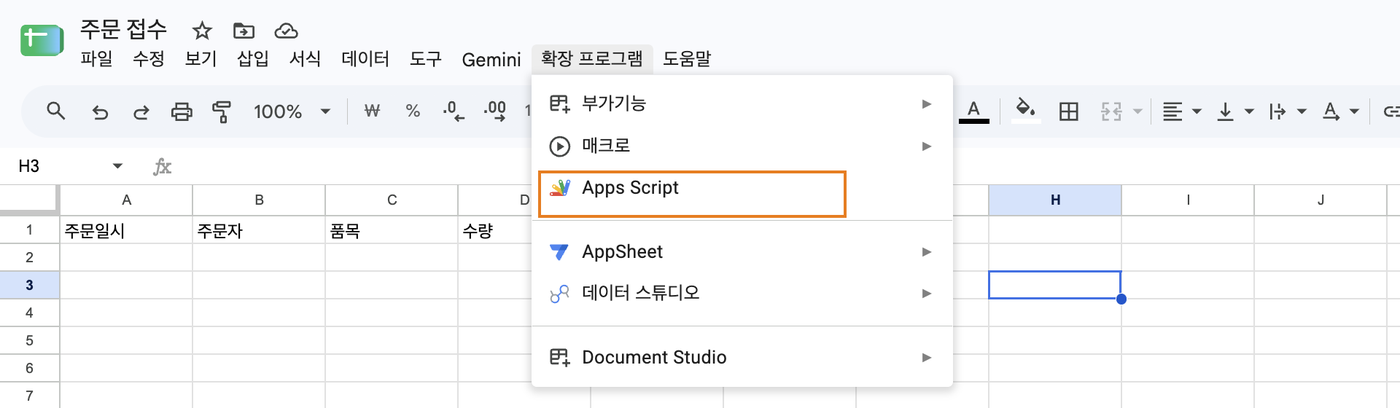Open the 도움말 menu
The height and width of the screenshot is (408, 1400).
pyautogui.click(x=688, y=59)
